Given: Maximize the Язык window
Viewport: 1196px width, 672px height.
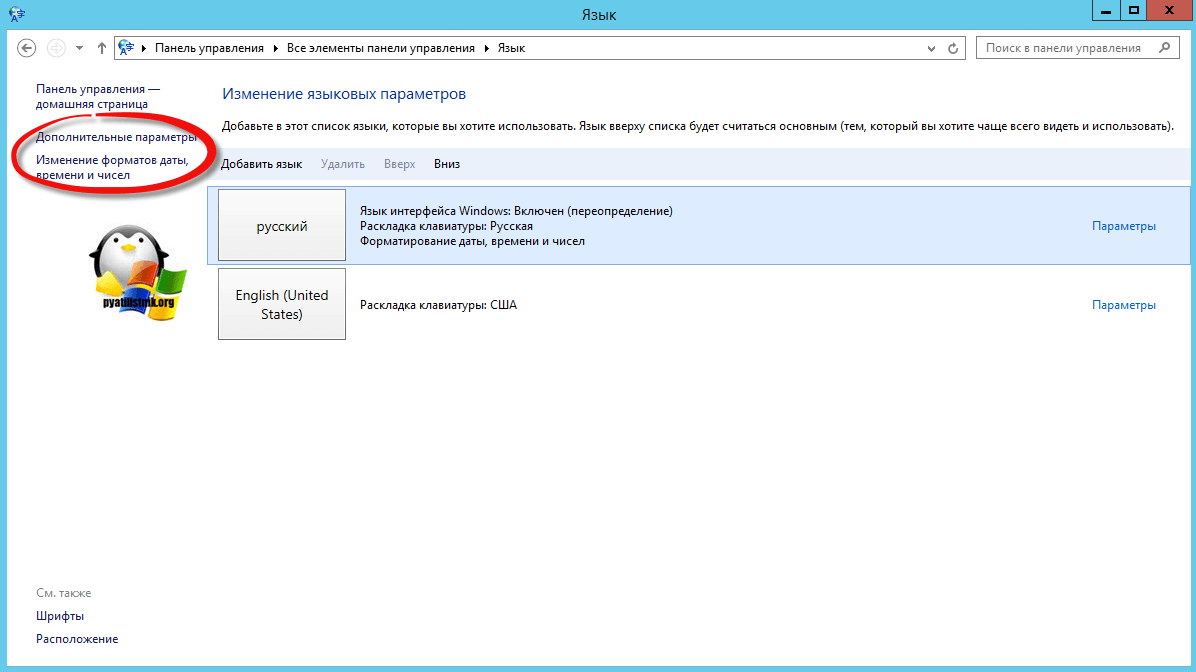Looking at the screenshot, I should coord(1133,10).
